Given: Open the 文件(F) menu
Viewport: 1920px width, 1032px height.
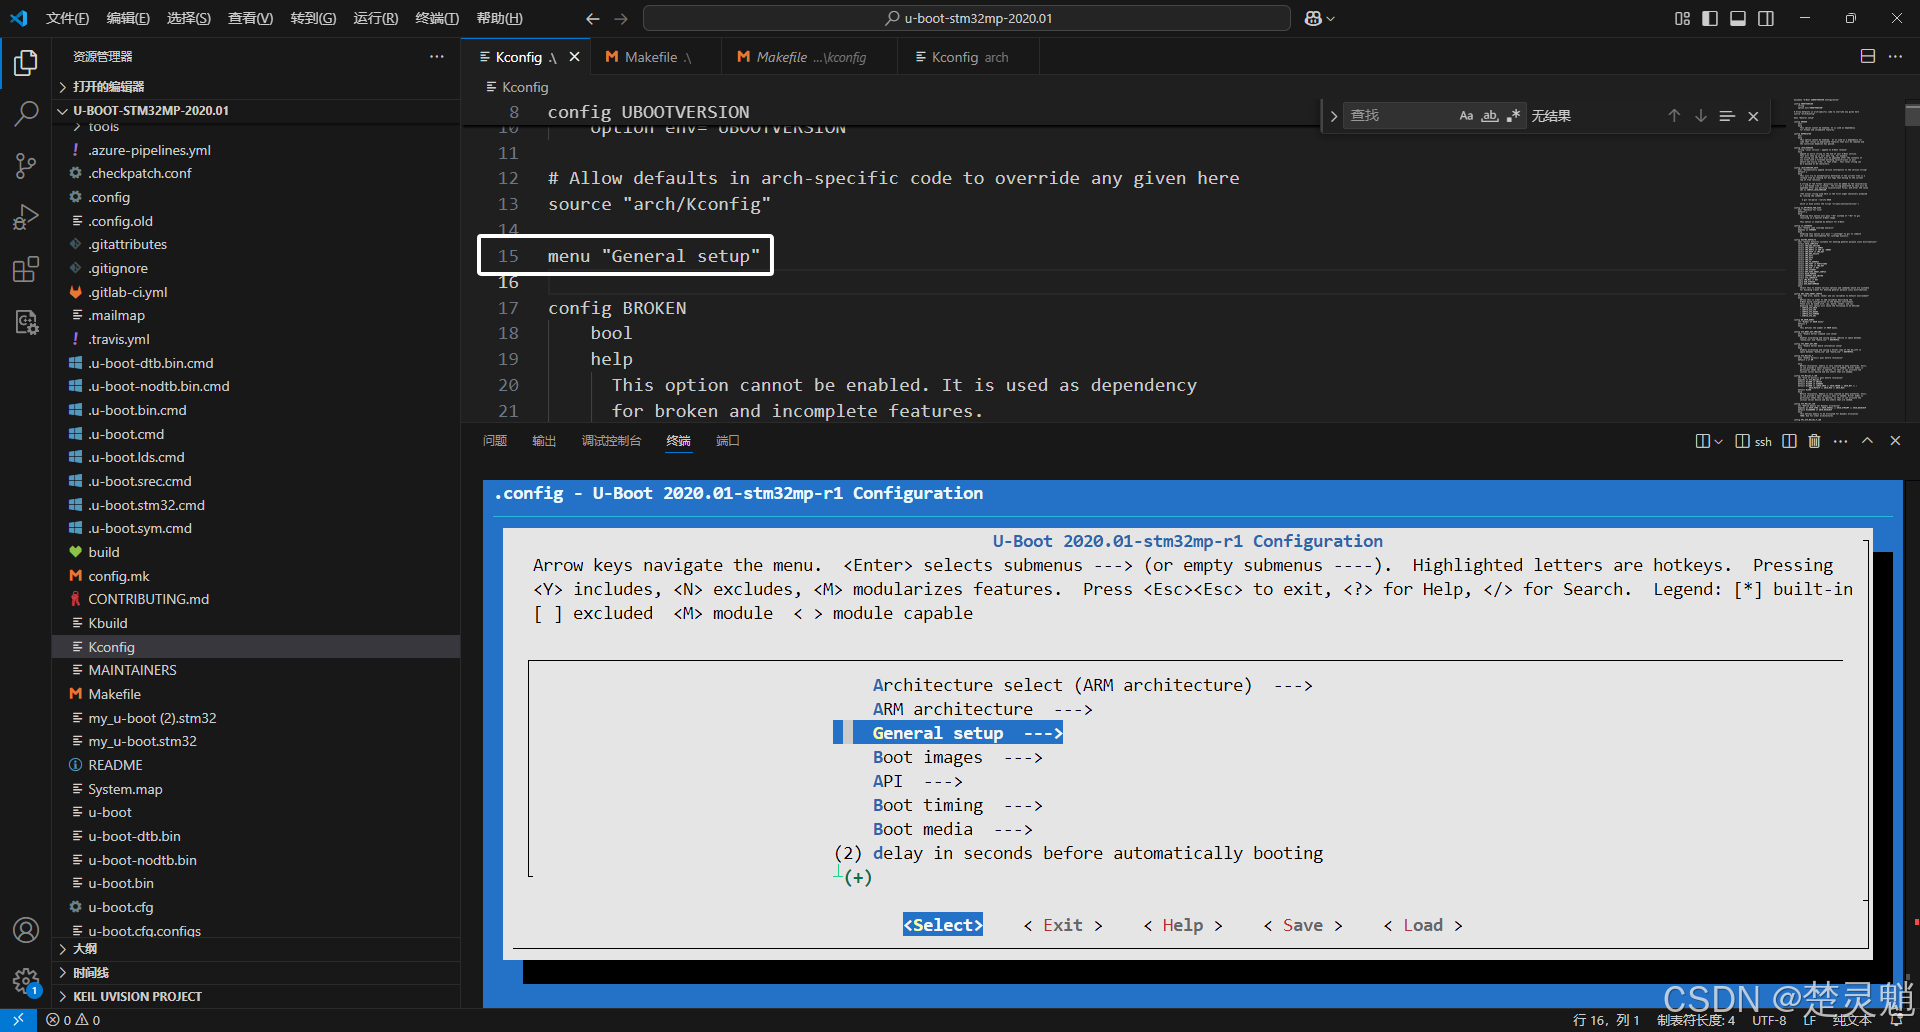Looking at the screenshot, I should [67, 18].
